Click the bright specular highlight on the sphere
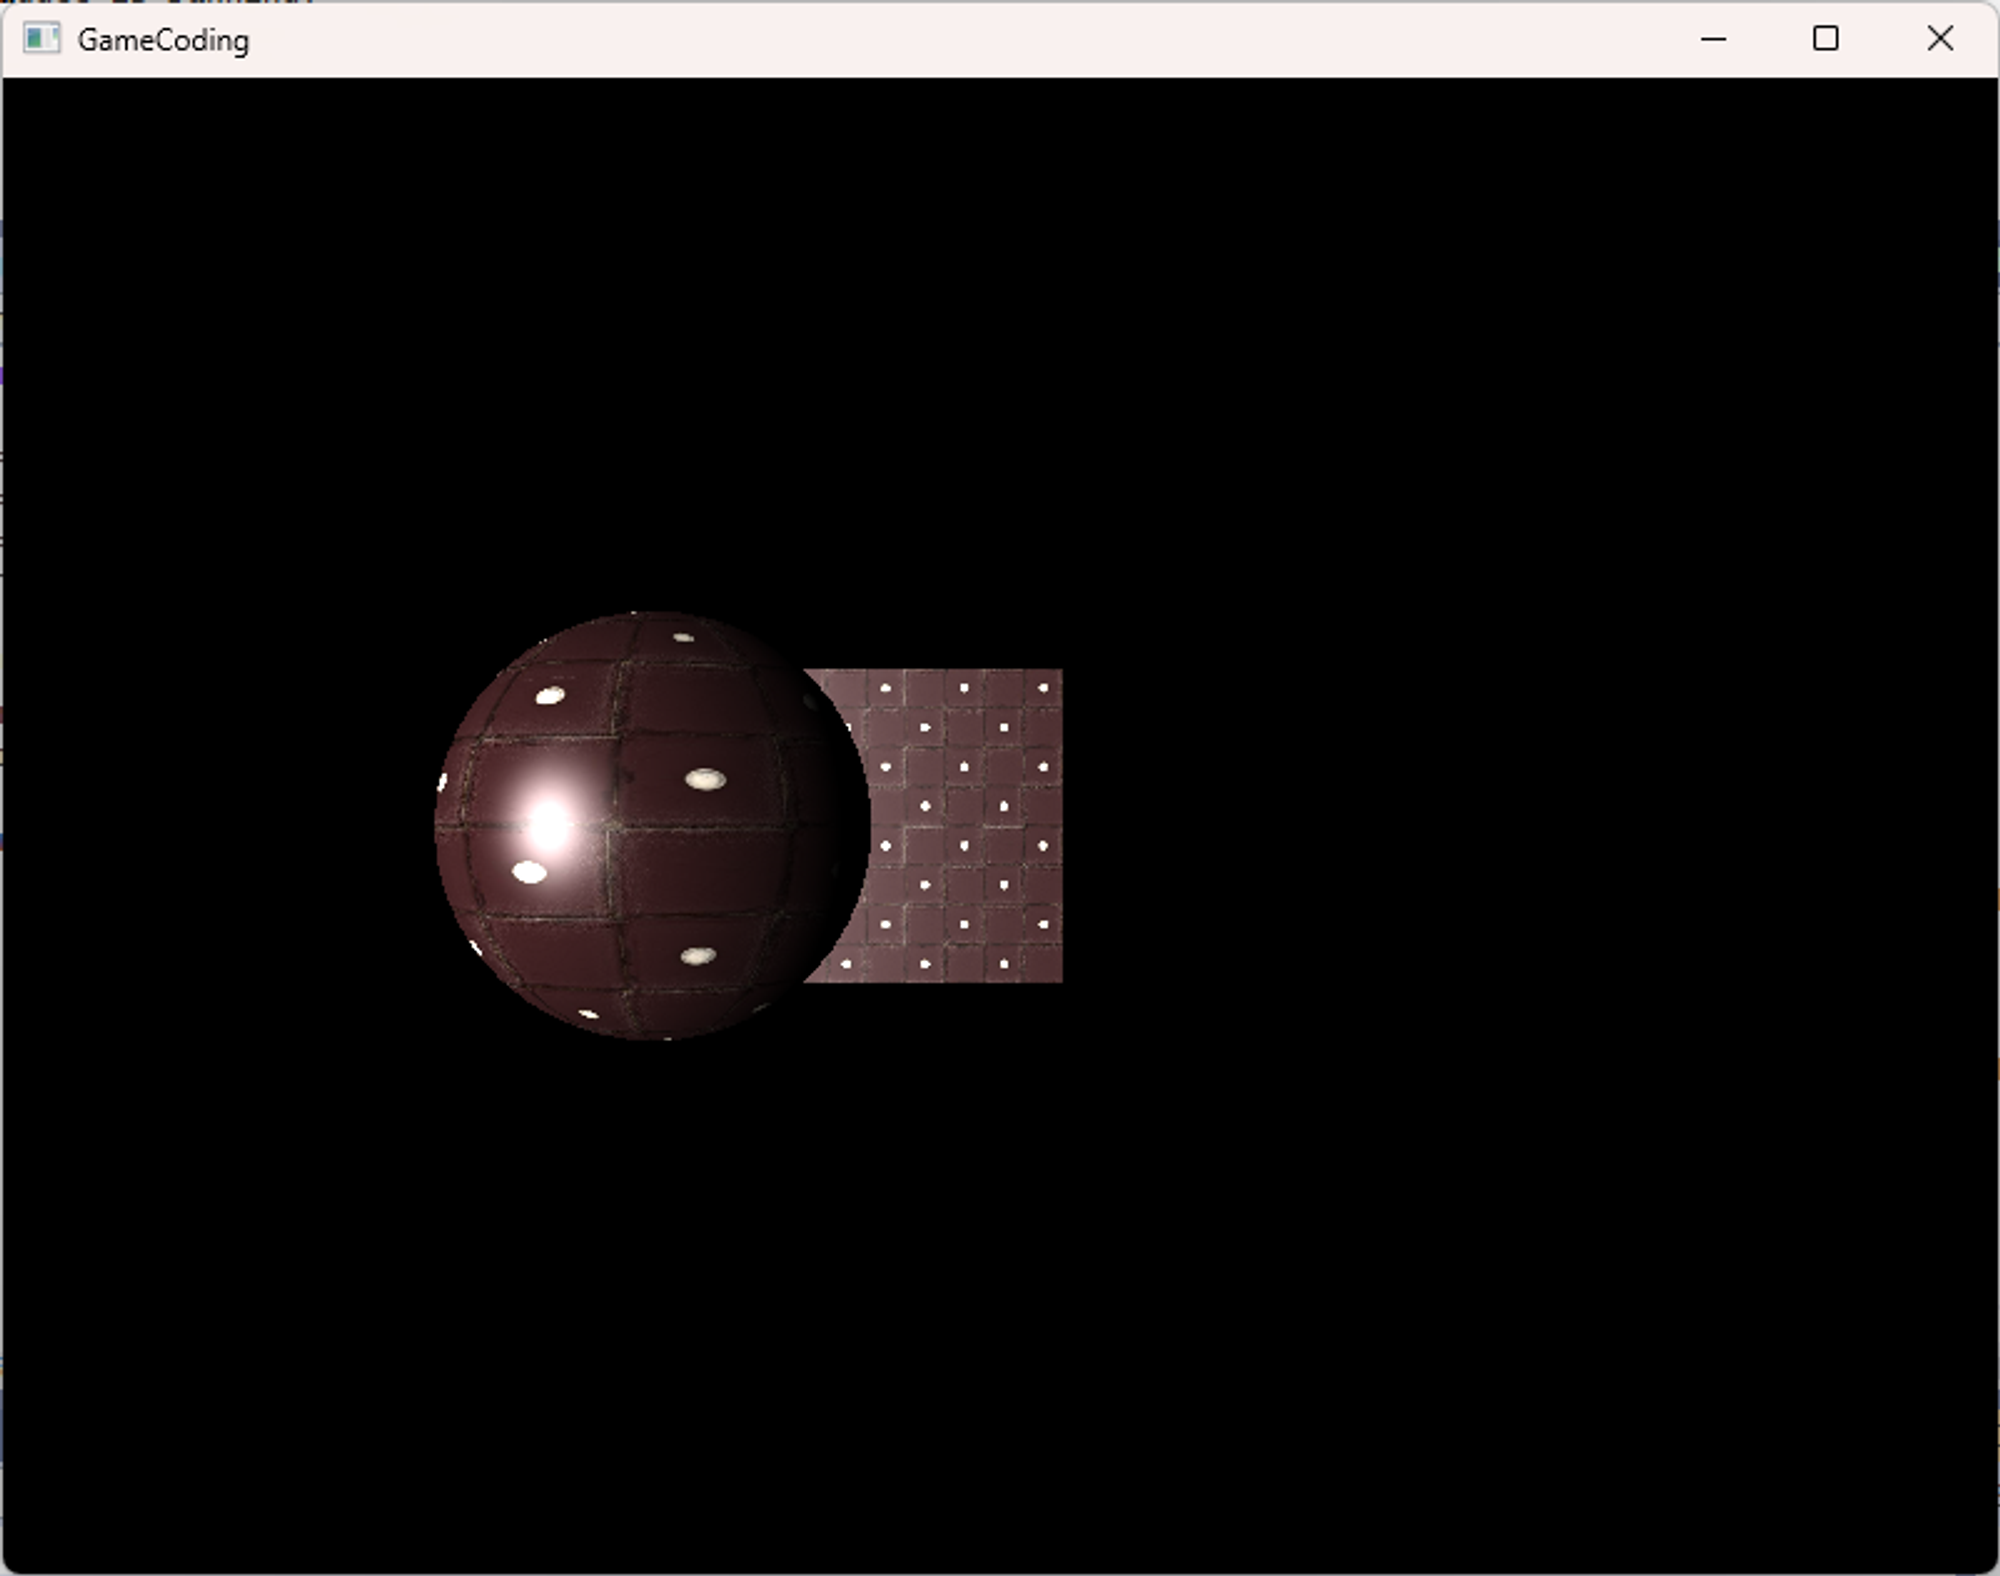Image resolution: width=2000 pixels, height=1576 pixels. click(x=548, y=823)
